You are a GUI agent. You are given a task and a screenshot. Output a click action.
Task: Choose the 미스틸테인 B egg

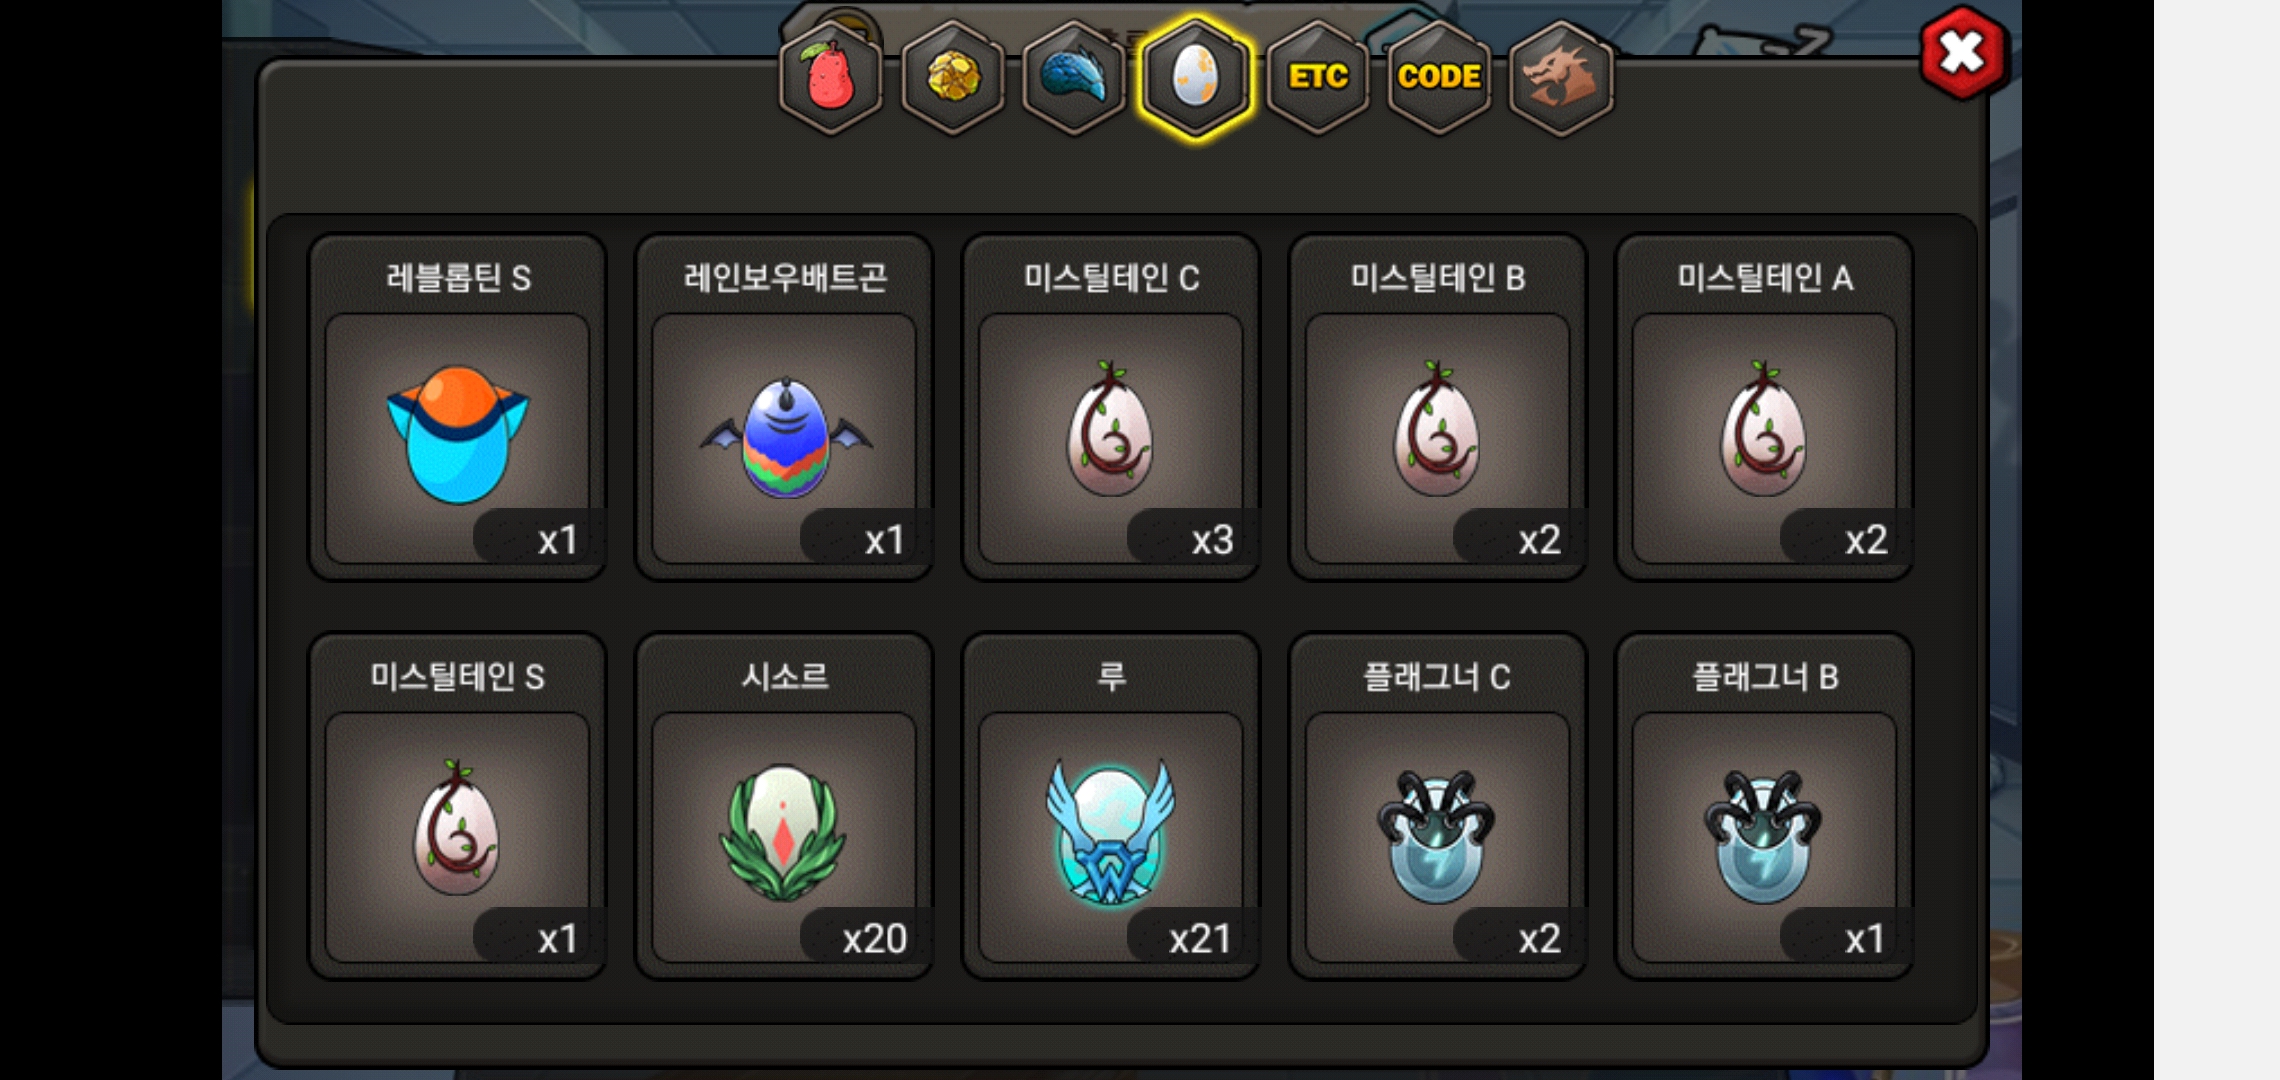coord(1438,408)
